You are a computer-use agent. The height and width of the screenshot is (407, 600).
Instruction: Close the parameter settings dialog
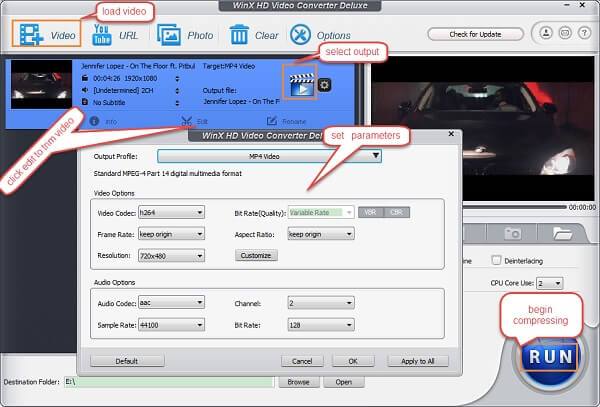pyautogui.click(x=451, y=134)
